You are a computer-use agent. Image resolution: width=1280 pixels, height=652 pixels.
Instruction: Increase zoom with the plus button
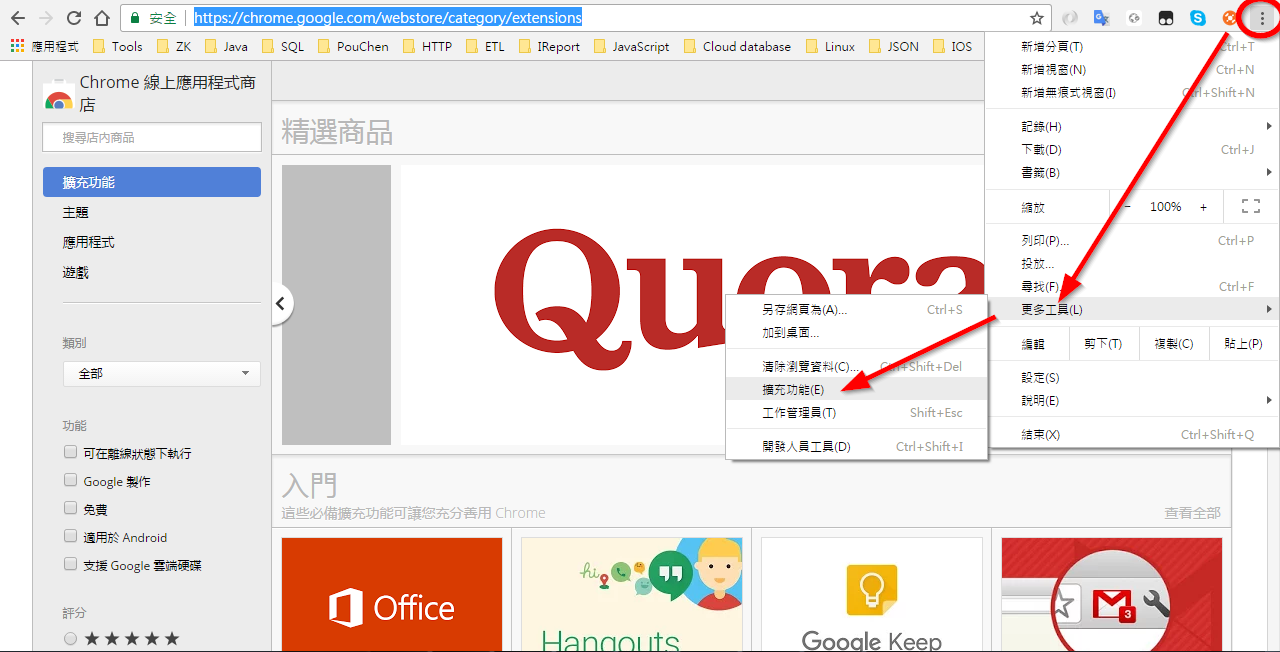(x=1203, y=206)
